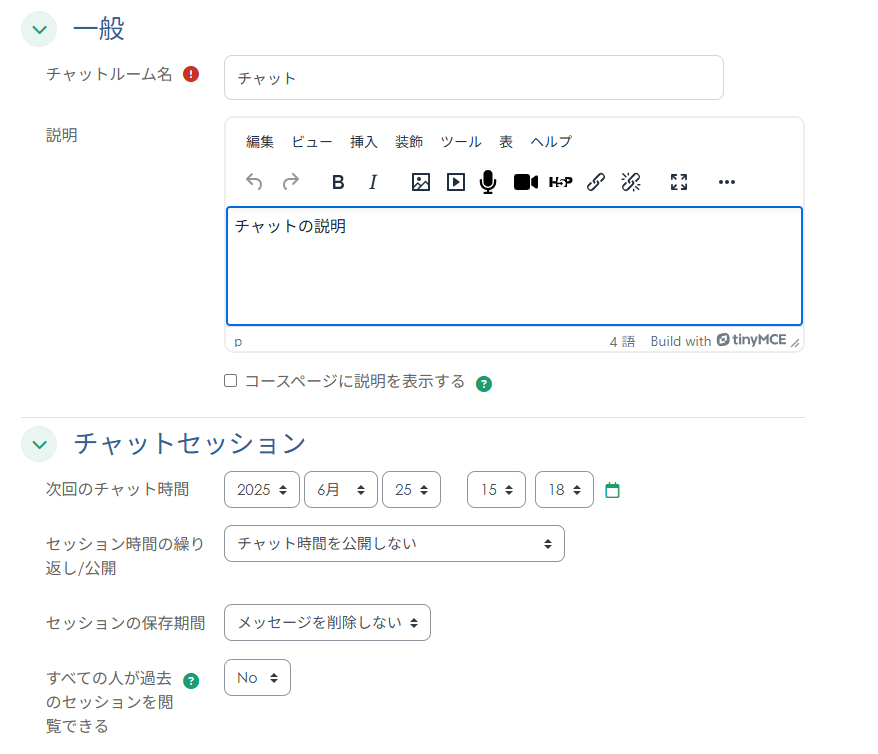Insert media using the video embed icon
The image size is (878, 754).
tap(455, 182)
